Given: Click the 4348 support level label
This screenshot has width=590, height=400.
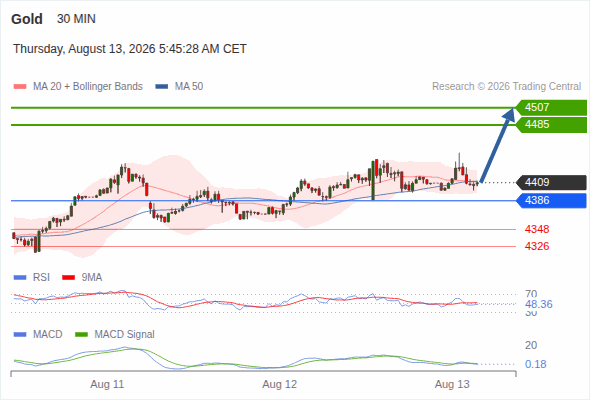Looking at the screenshot, I should 537,229.
